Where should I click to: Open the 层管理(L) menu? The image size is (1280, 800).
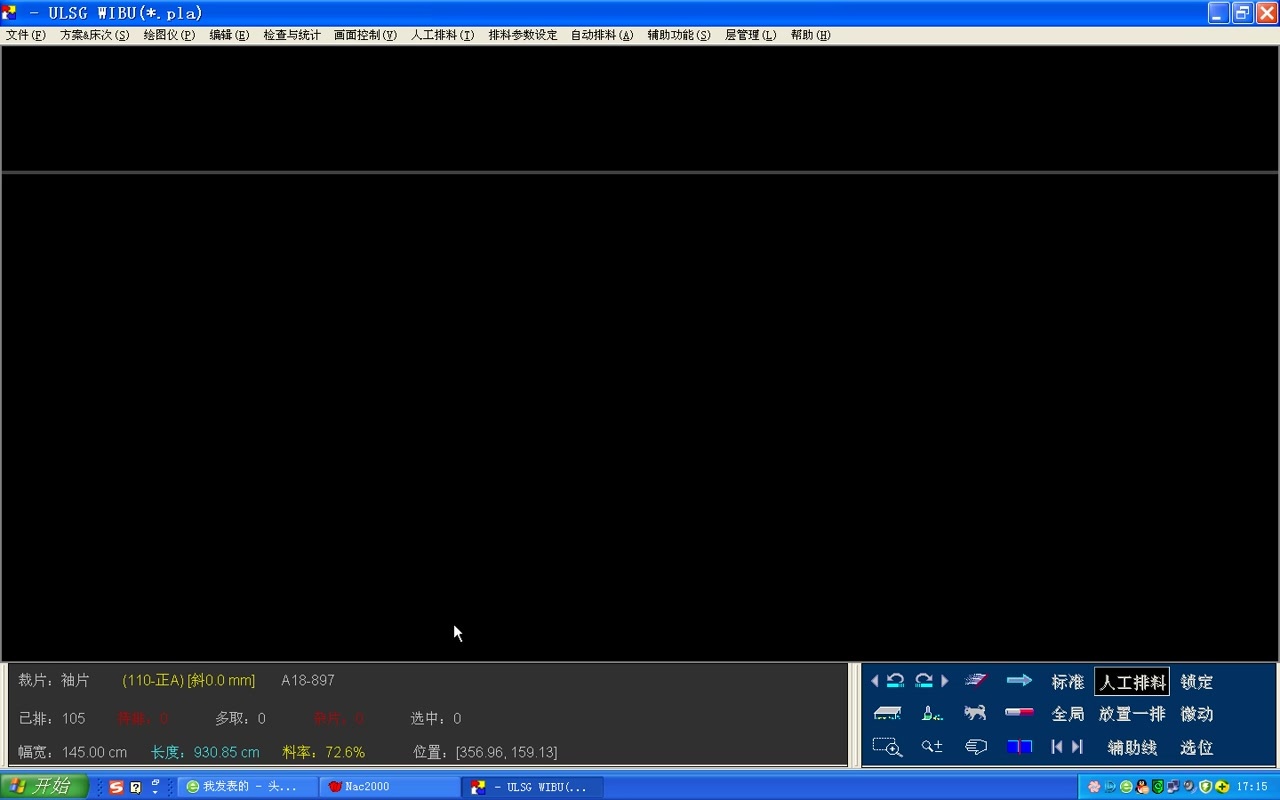click(x=750, y=35)
